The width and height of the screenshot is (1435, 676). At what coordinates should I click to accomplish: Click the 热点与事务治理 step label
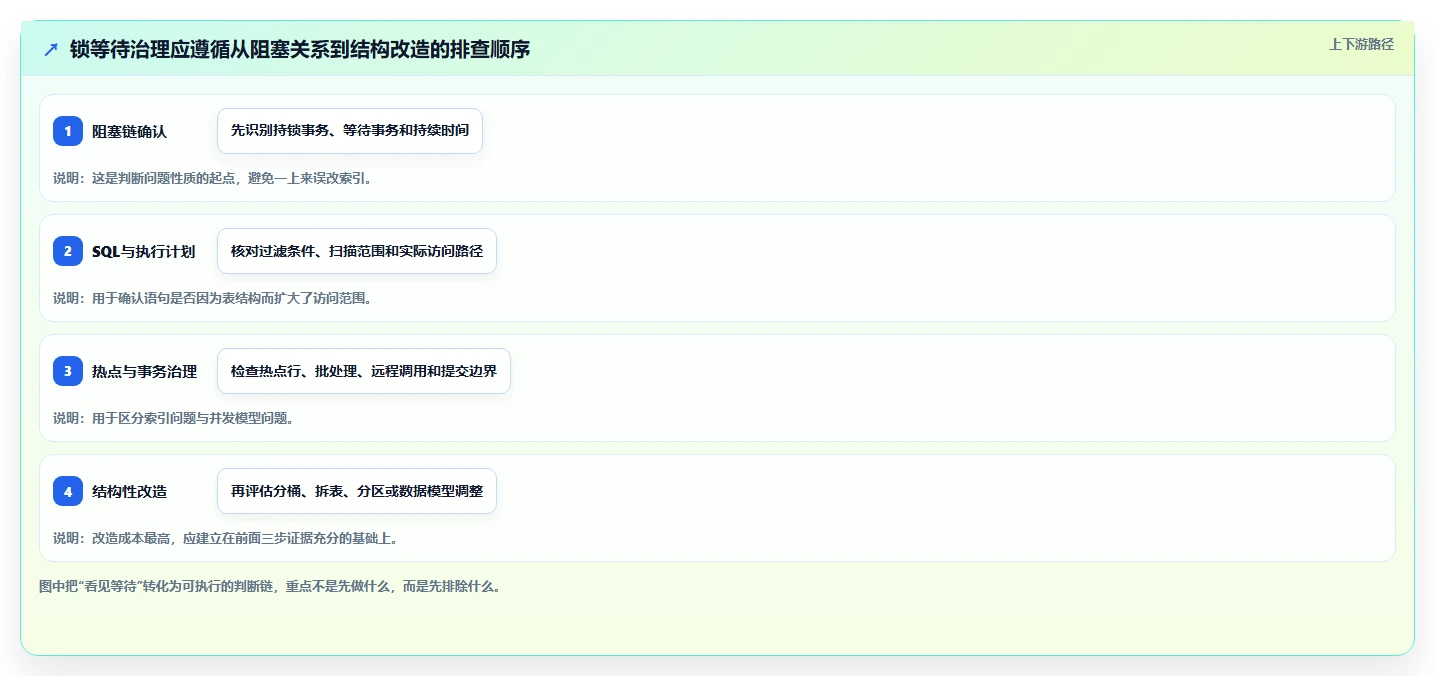144,371
